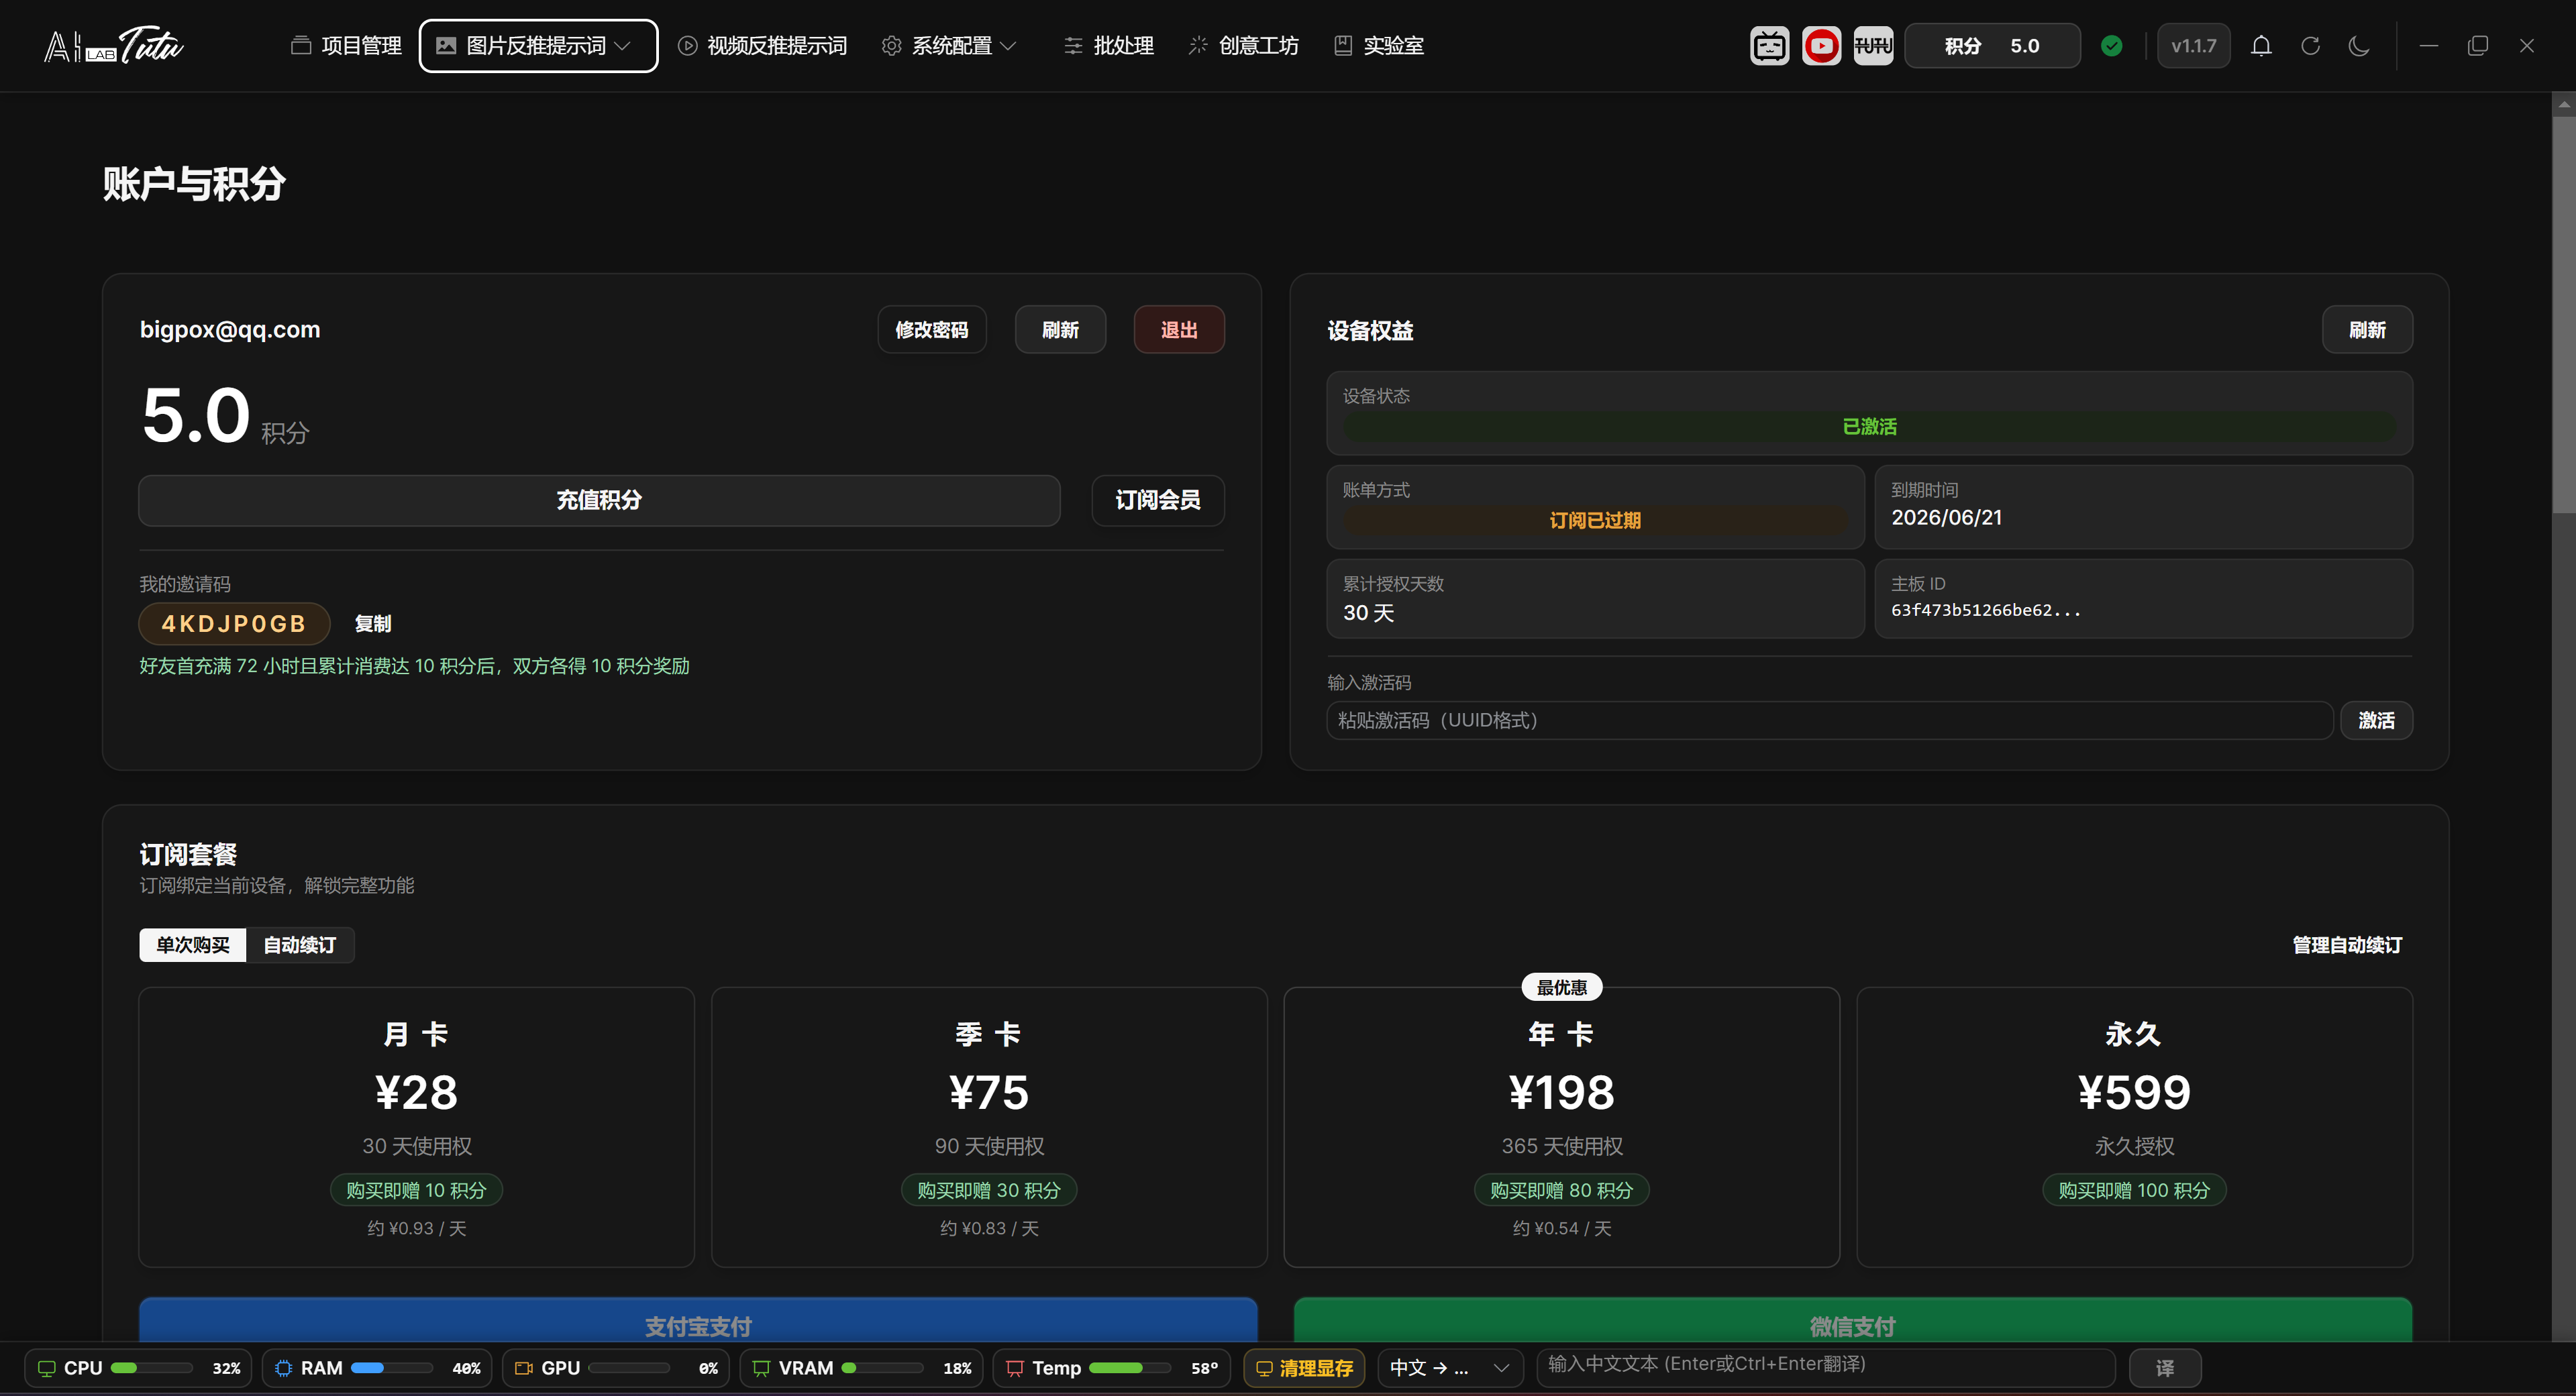The image size is (2576, 1396).
Task: Click the 4KDJP0GB invitation code
Action: tap(234, 624)
